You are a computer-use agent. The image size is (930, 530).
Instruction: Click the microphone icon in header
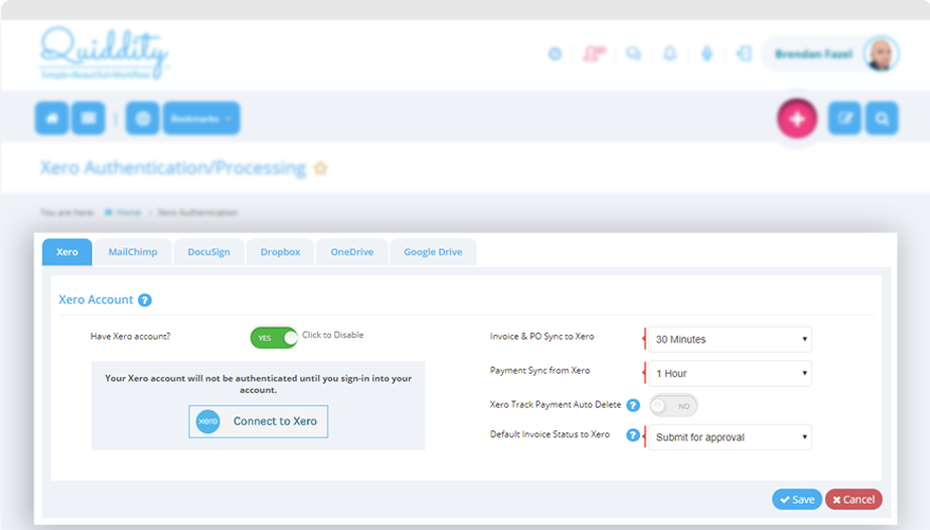click(x=707, y=54)
